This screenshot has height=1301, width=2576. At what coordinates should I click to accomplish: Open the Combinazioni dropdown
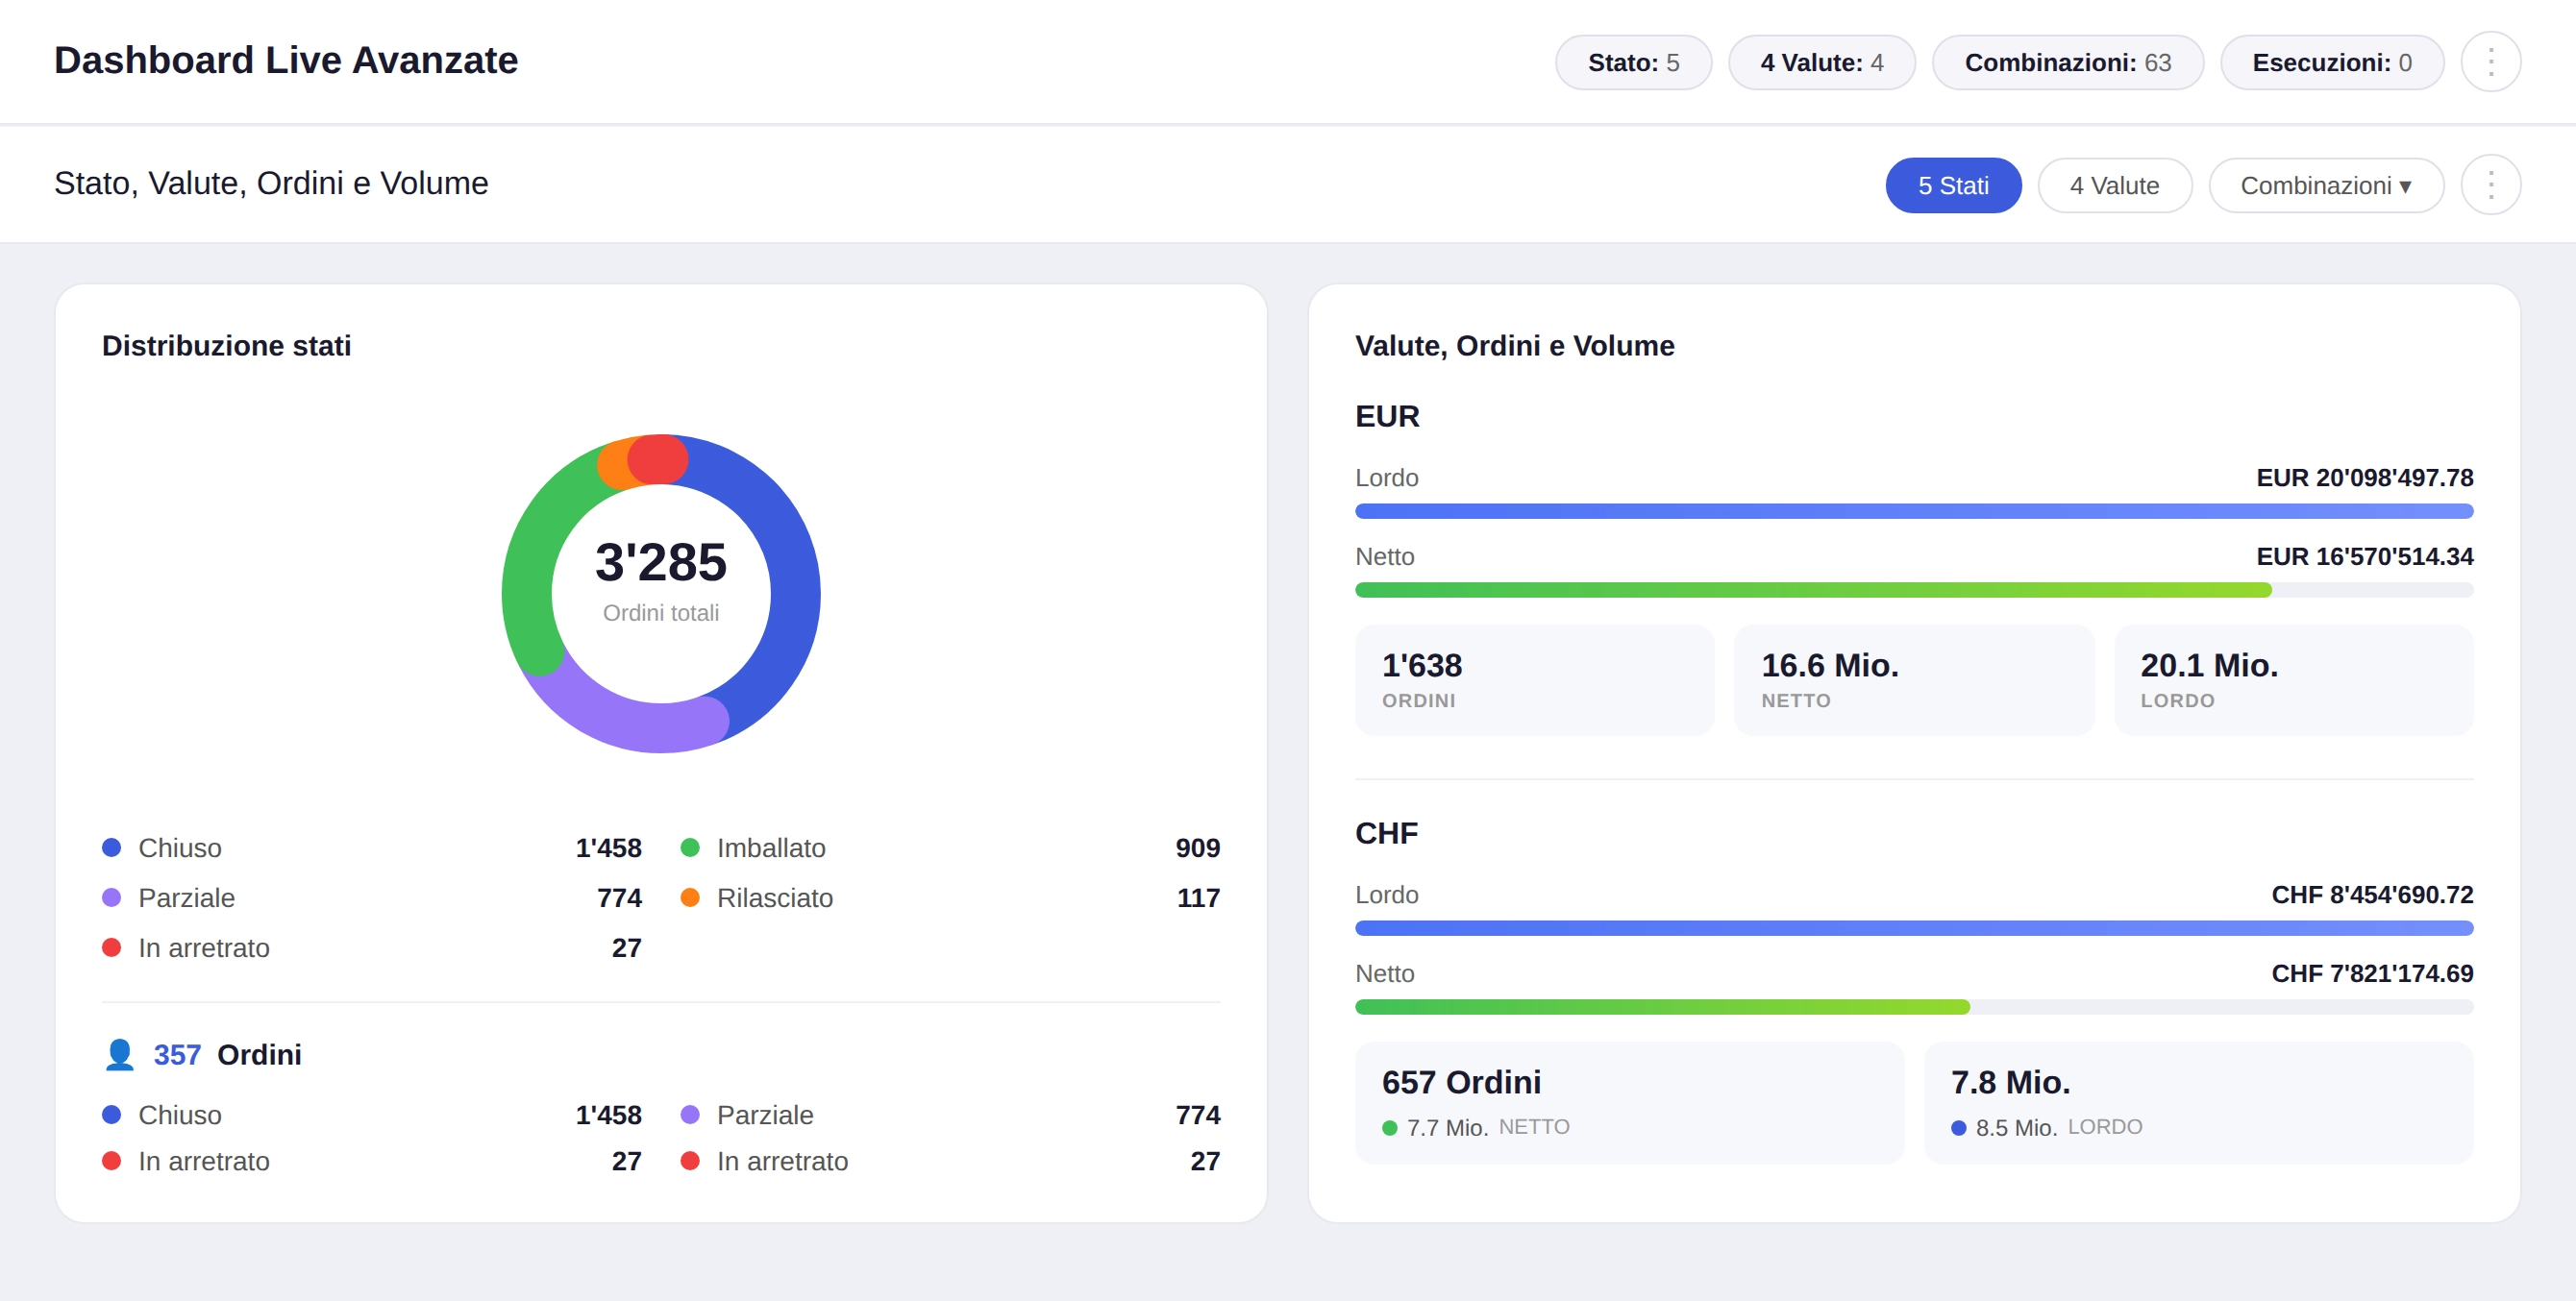(x=2326, y=185)
